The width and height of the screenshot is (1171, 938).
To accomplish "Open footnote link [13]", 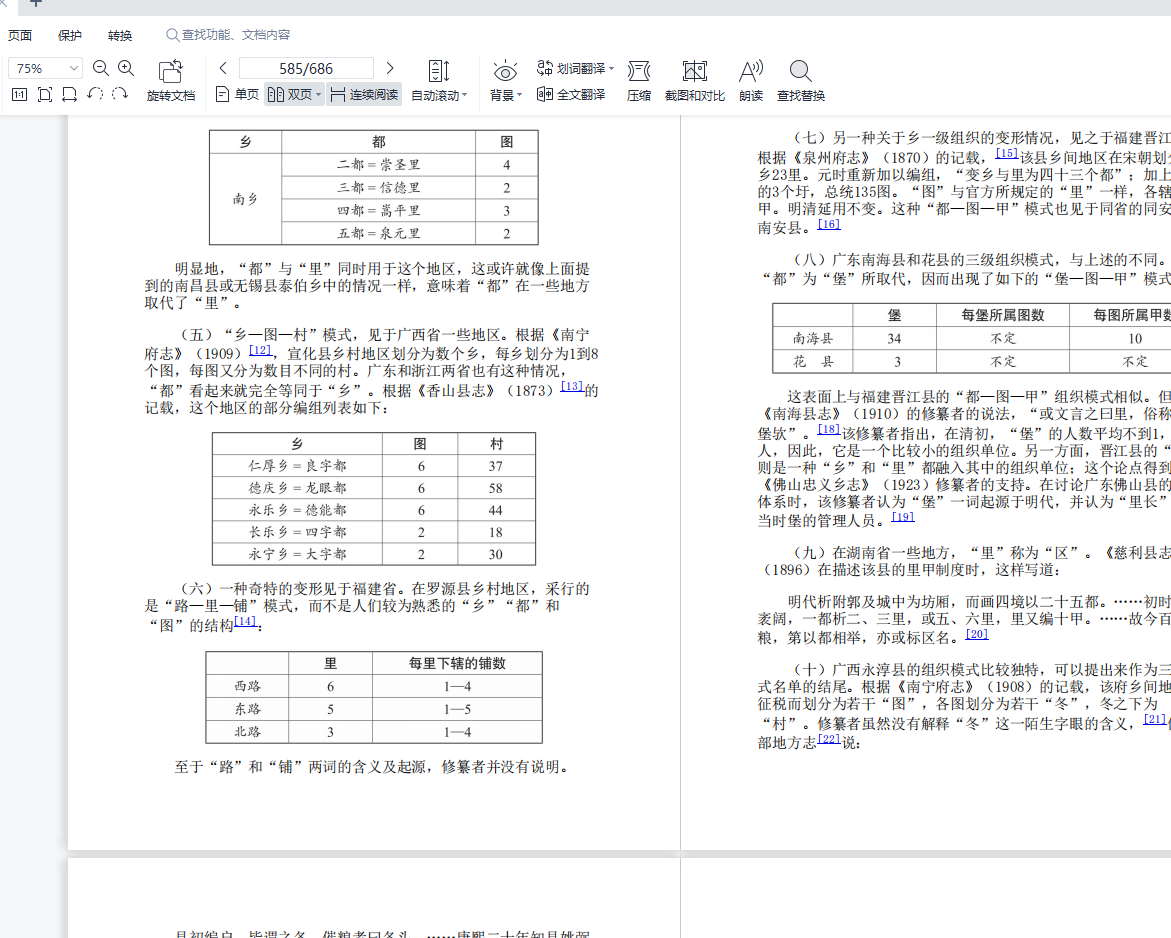I will pos(572,385).
